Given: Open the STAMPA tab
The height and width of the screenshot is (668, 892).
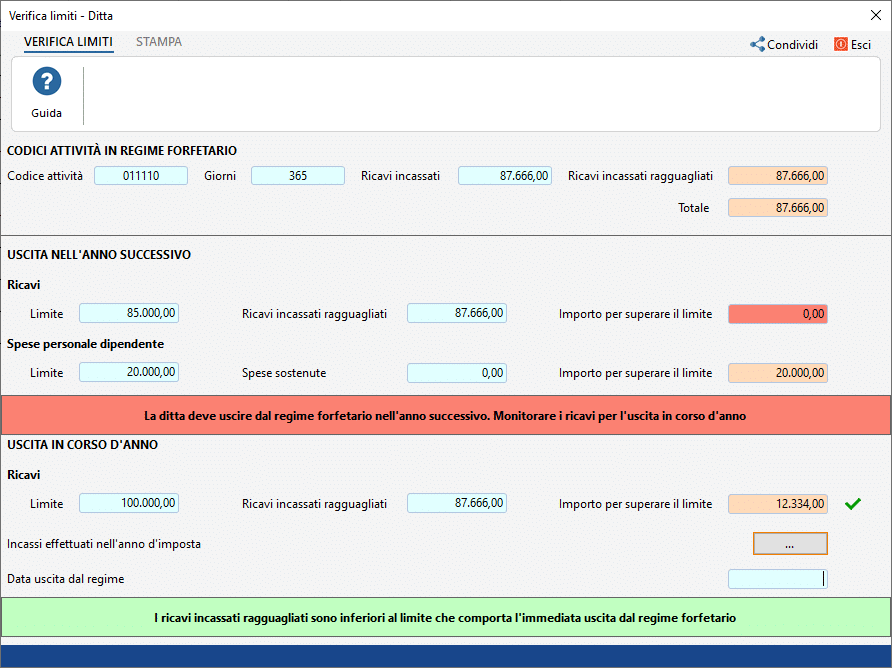Looking at the screenshot, I should point(159,42).
